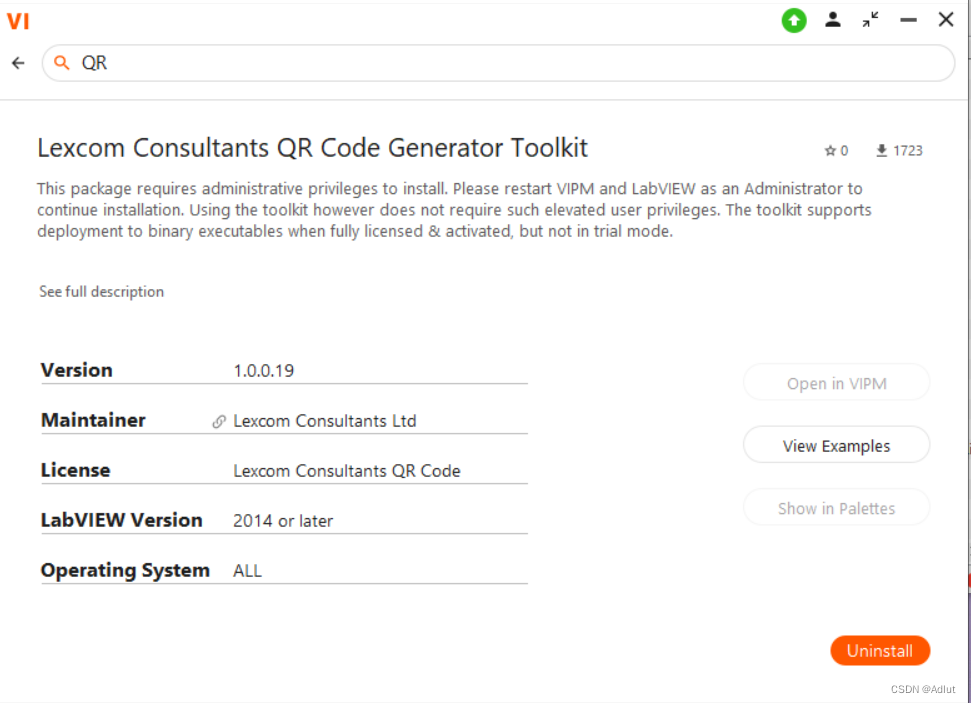The width and height of the screenshot is (971, 703).
Task: Click the Maintainer label
Action: pyautogui.click(x=93, y=421)
